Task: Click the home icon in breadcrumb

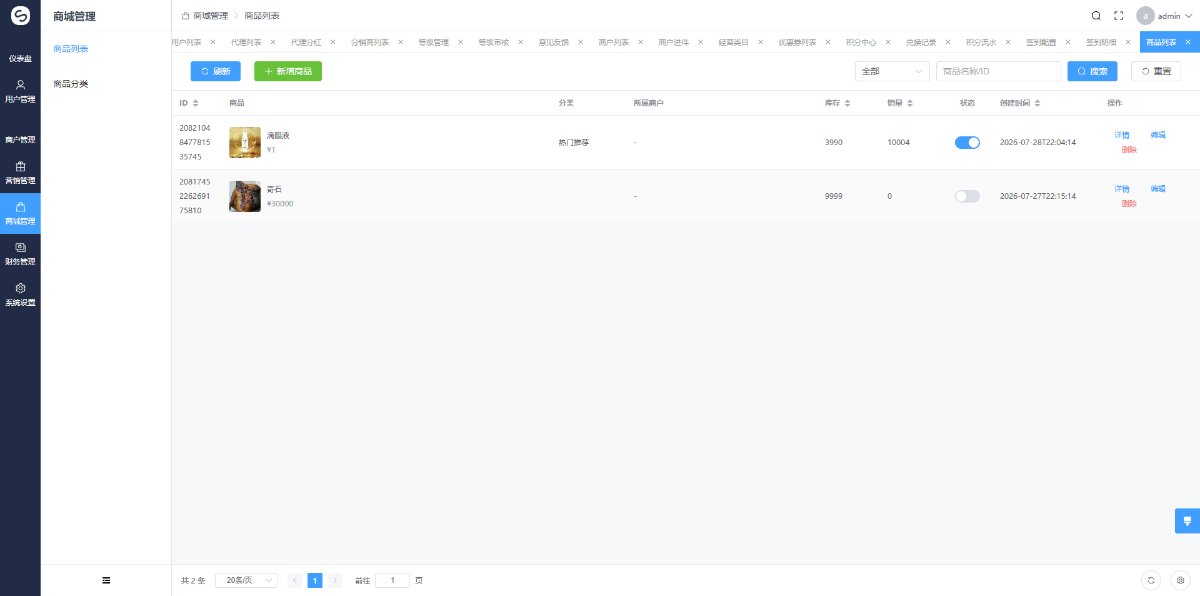Action: (185, 16)
